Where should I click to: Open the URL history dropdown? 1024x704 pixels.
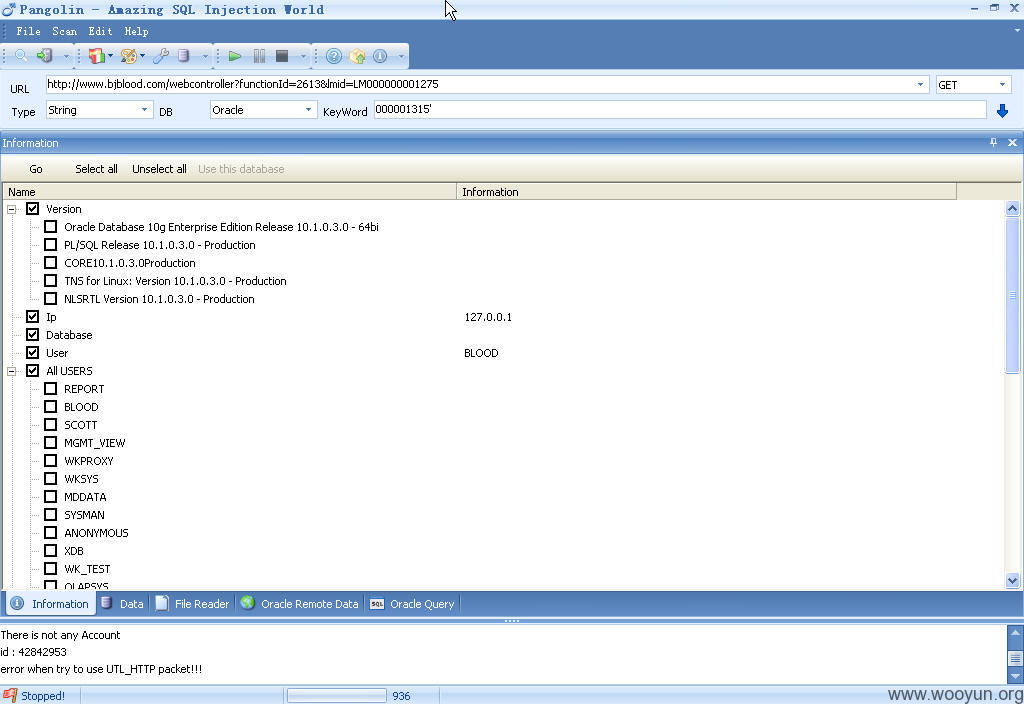pos(920,84)
